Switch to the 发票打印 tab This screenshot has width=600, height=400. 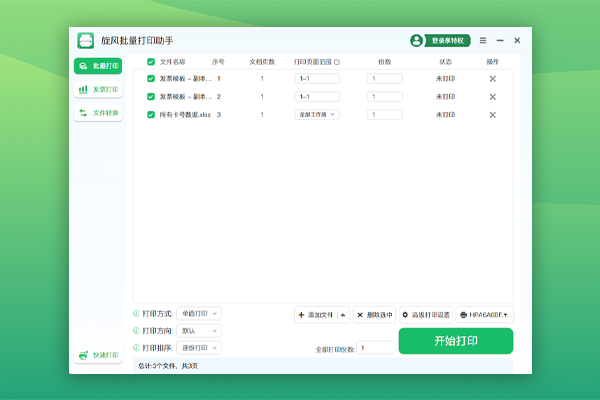98,89
